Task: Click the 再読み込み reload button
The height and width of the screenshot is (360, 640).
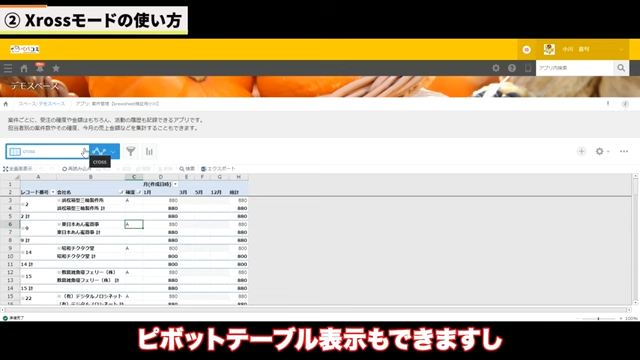Action: [x=77, y=169]
